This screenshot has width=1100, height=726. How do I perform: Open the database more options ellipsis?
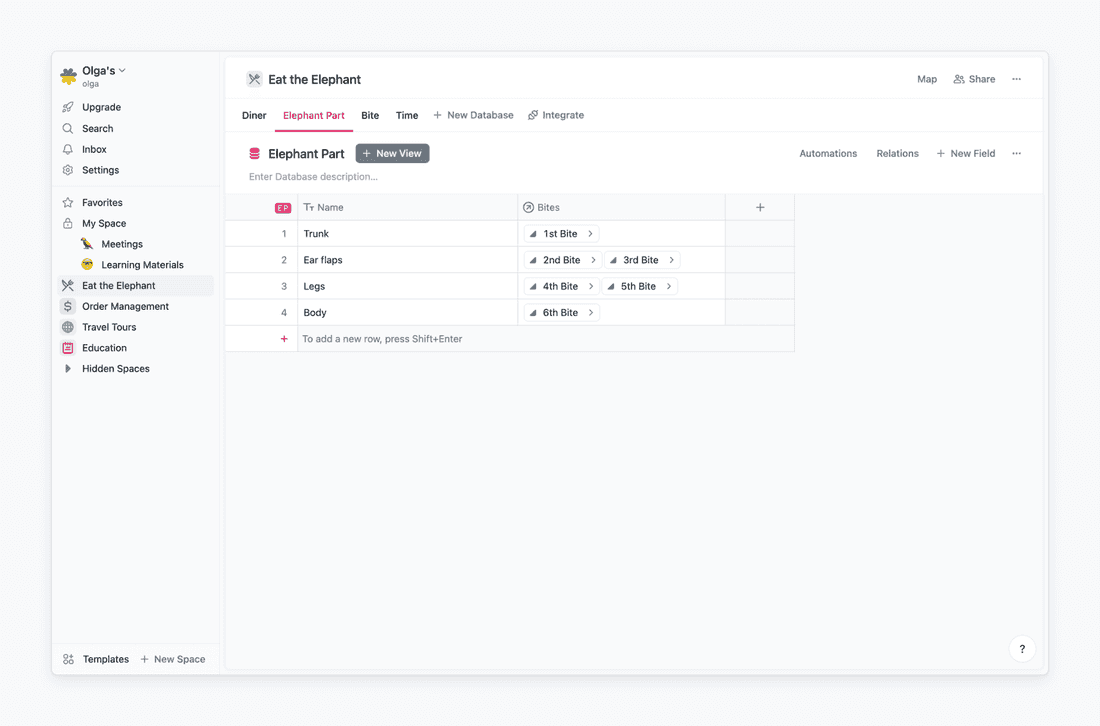(x=1016, y=154)
